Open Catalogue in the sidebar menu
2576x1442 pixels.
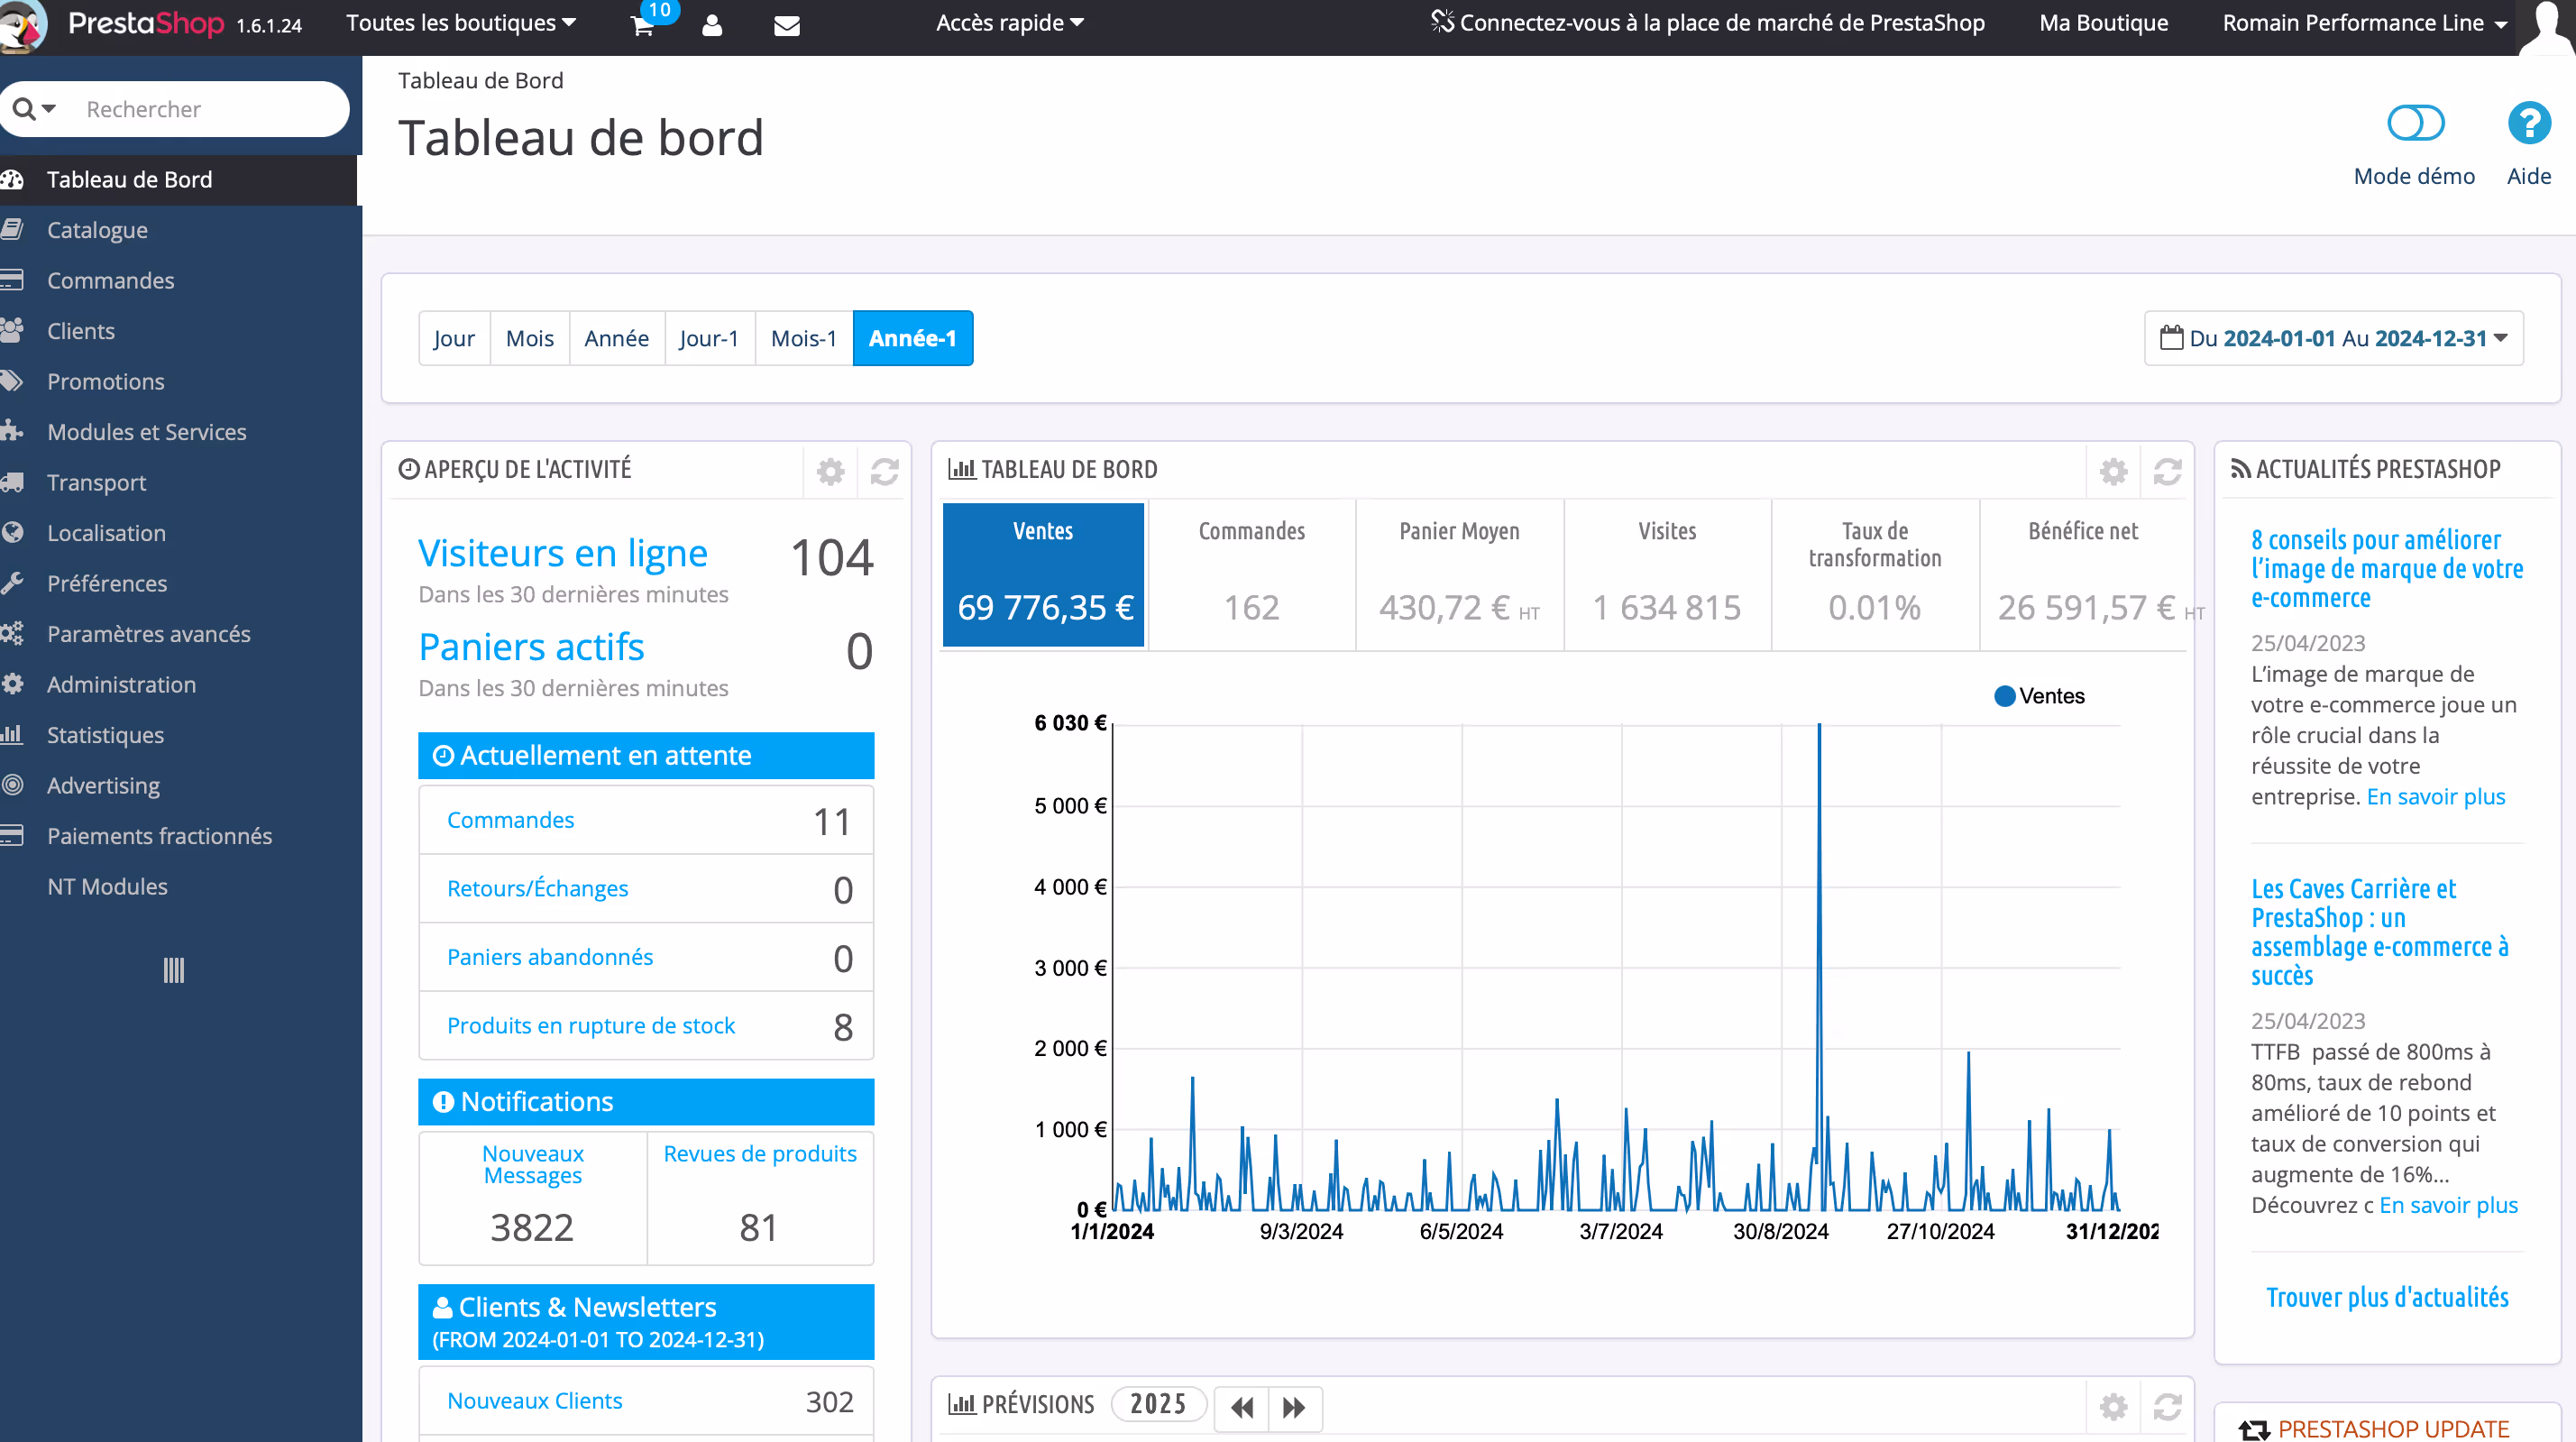pyautogui.click(x=97, y=230)
